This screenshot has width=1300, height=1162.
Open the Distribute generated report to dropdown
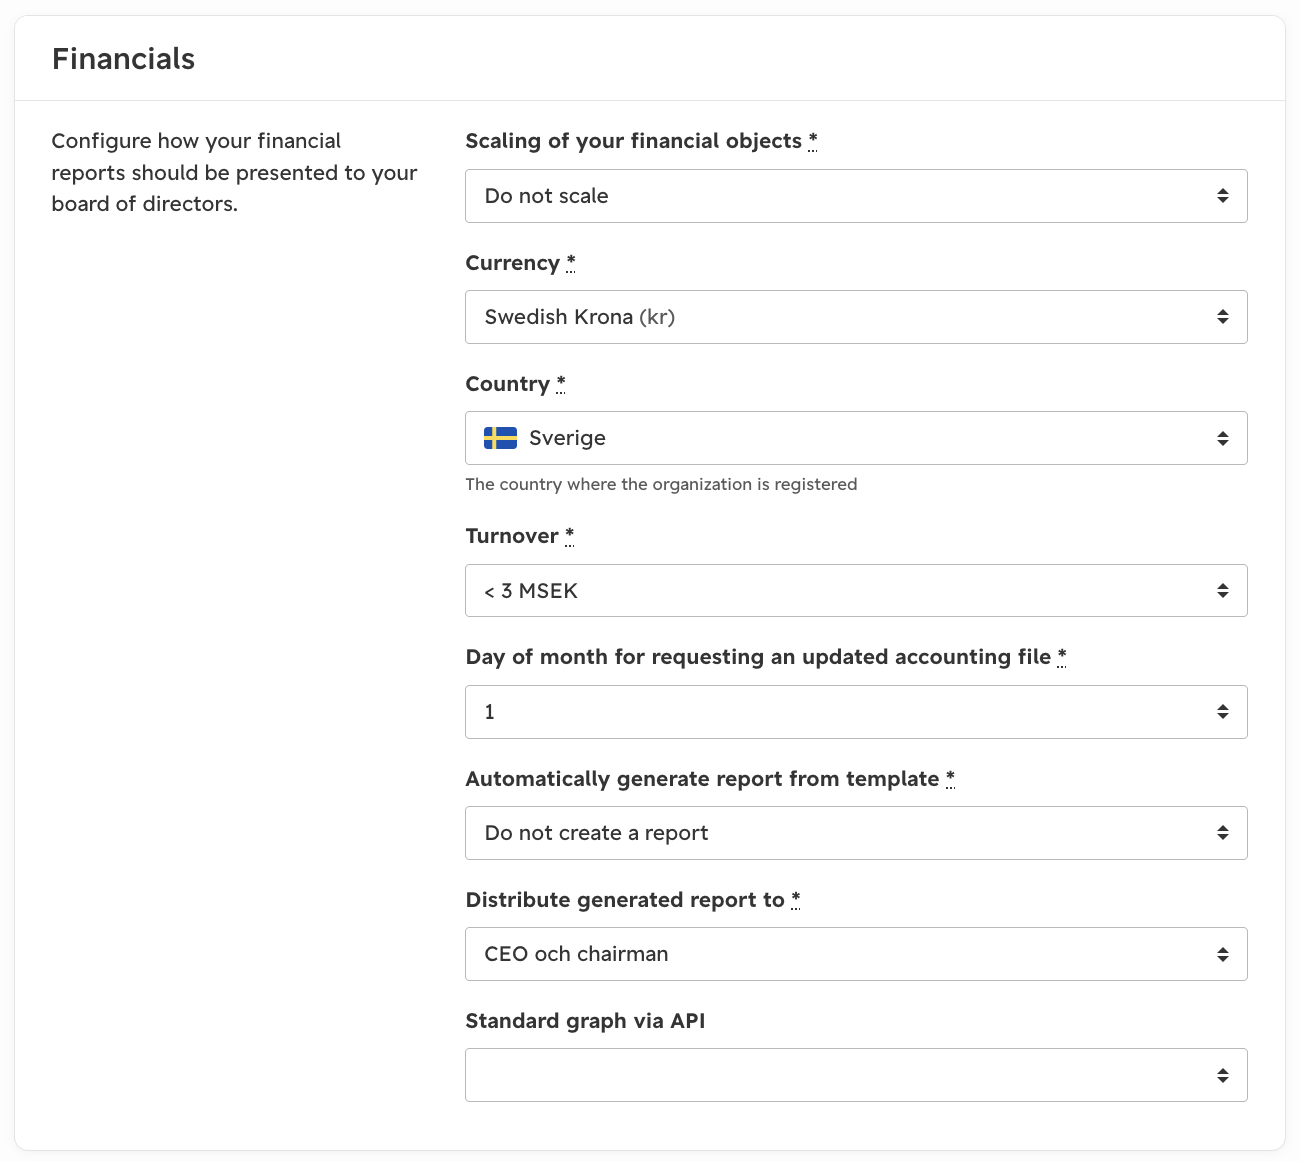(856, 954)
